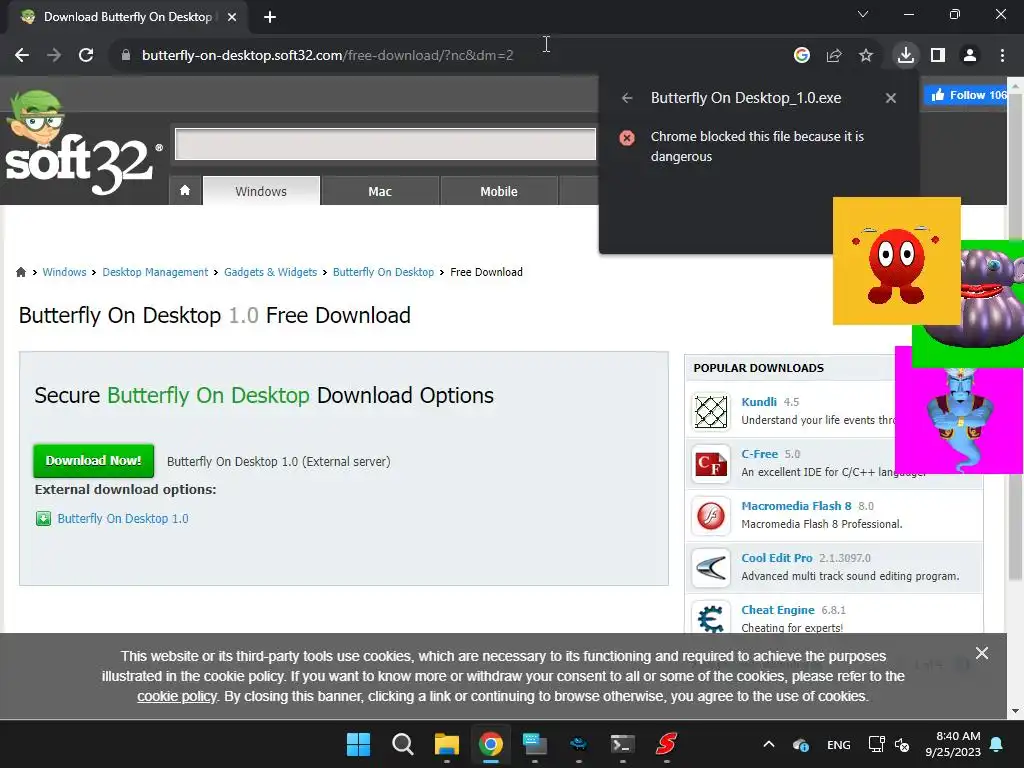Click the Download Now! button
Screen dimensions: 1024x768
(x=93, y=460)
